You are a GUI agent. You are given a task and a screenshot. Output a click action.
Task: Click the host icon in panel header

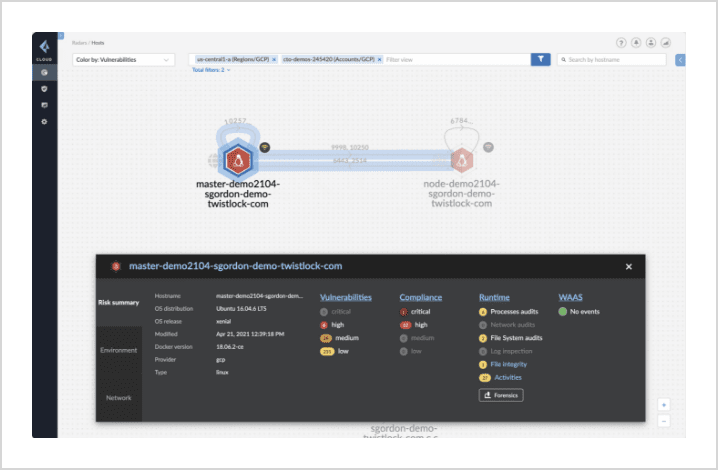pos(116,266)
